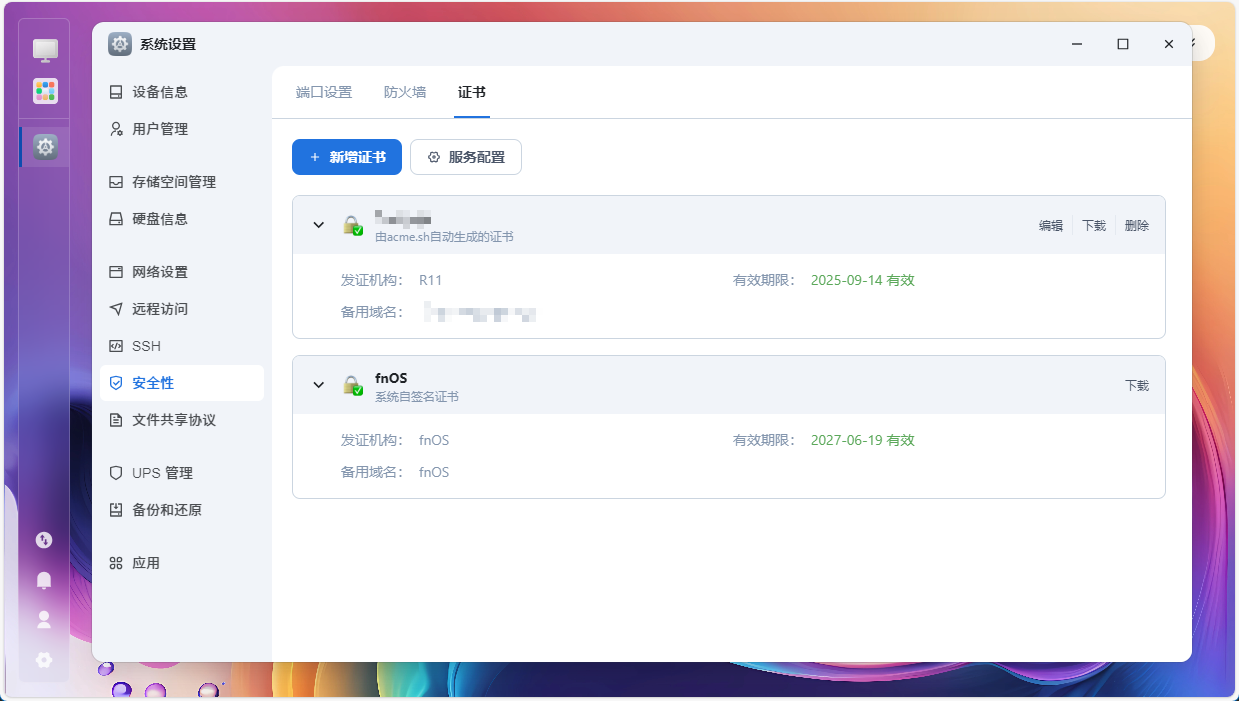Click 编辑 for the acme.sh certificate
The image size is (1239, 701).
(x=1050, y=226)
